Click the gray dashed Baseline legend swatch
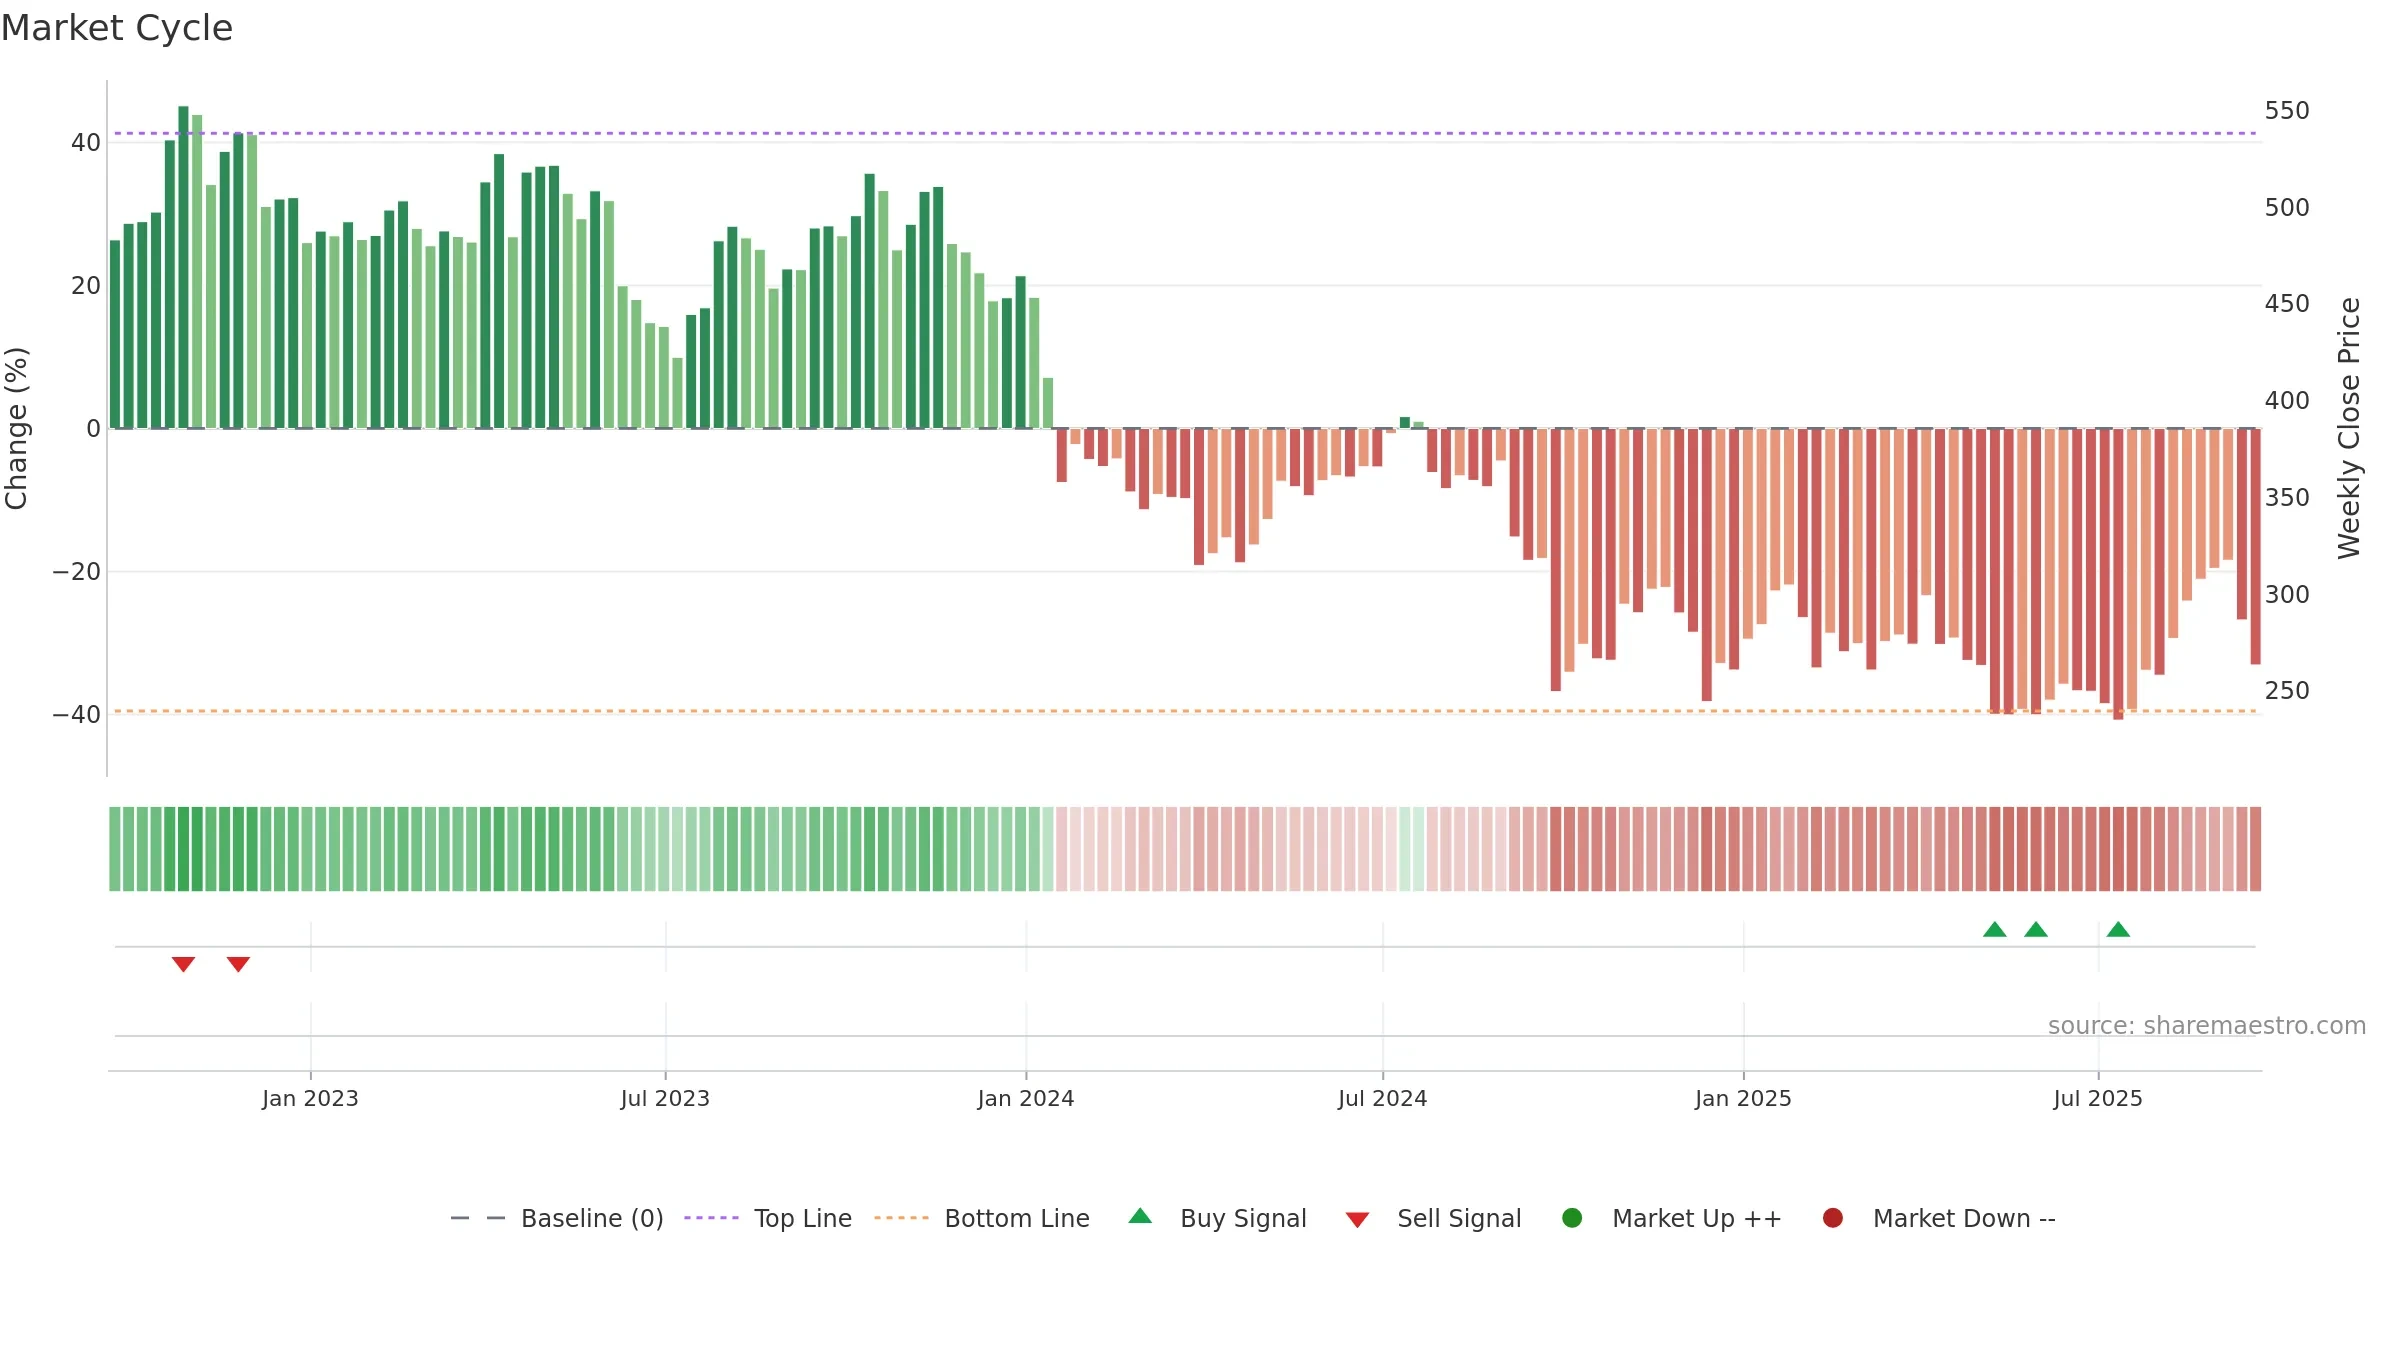Image resolution: width=2400 pixels, height=1350 pixels. click(x=478, y=1218)
